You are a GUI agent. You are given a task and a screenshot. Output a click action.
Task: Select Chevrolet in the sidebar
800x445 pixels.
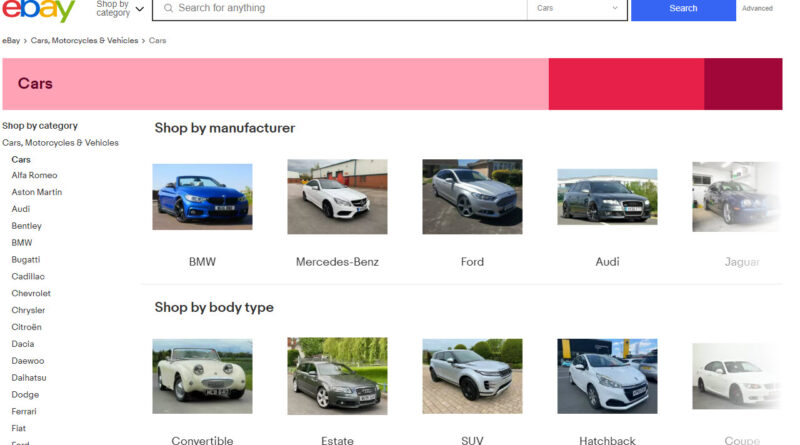31,293
